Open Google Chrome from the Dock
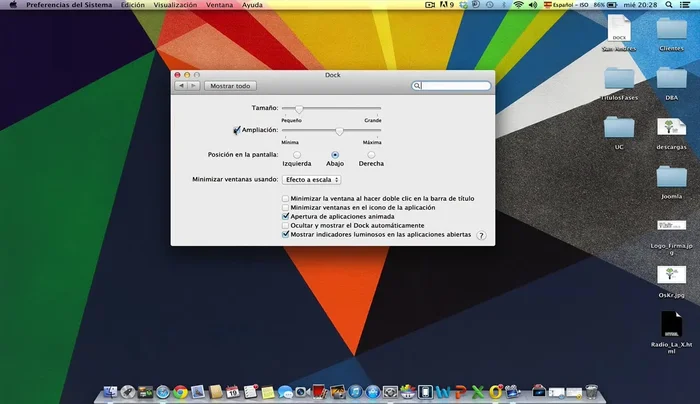The height and width of the screenshot is (404, 700). (x=180, y=392)
